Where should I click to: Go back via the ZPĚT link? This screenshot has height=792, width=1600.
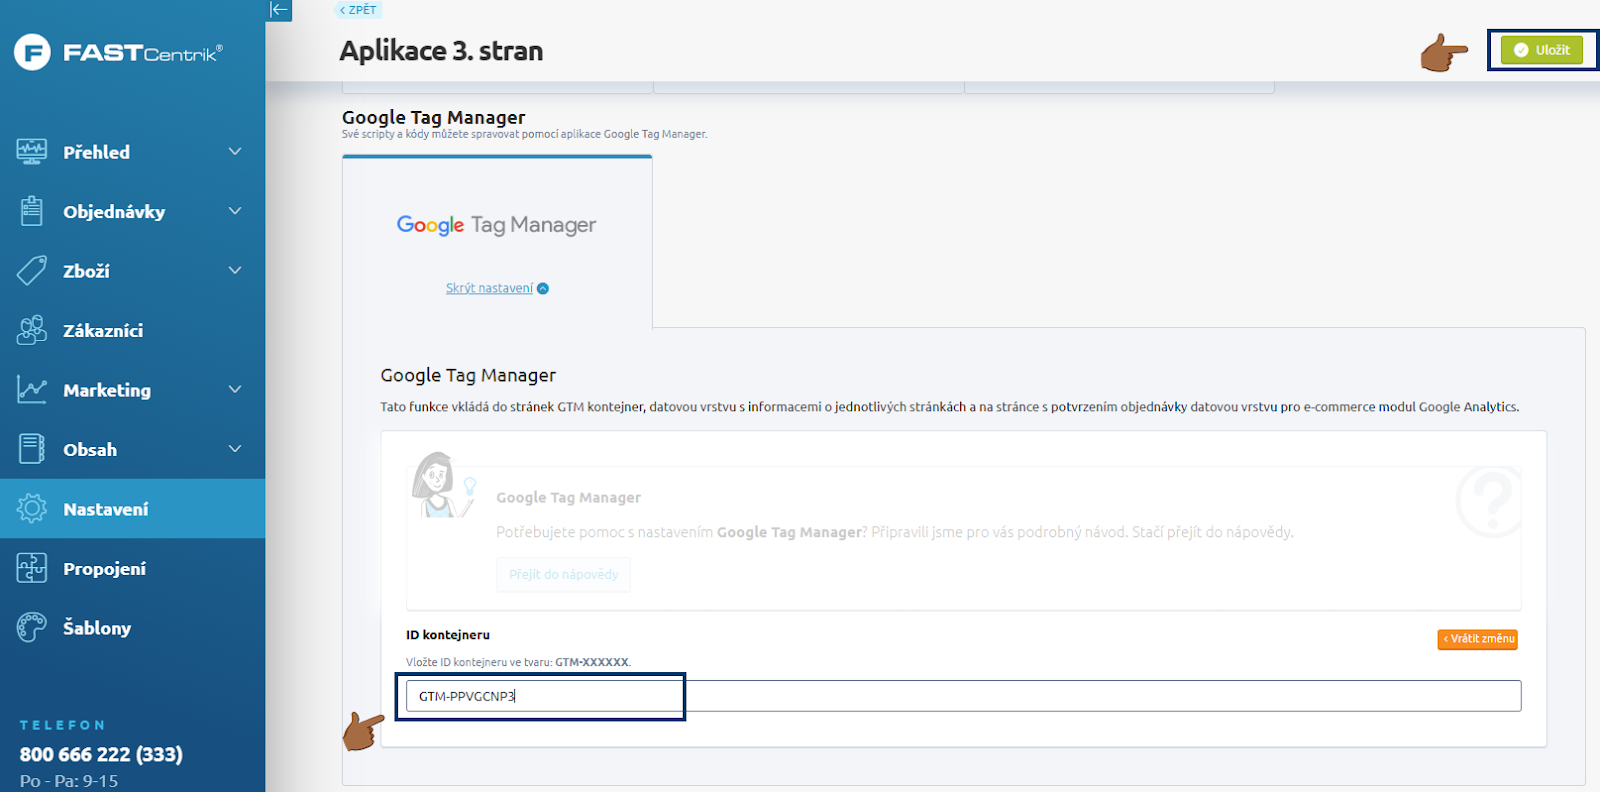pos(358,10)
